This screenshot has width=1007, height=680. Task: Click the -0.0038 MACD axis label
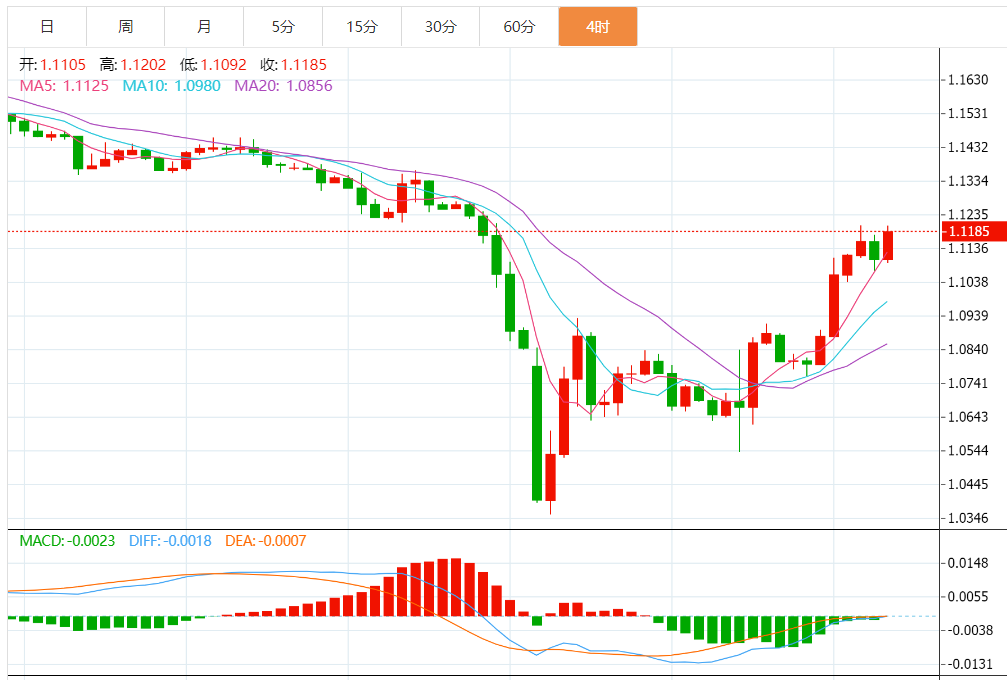pyautogui.click(x=968, y=631)
